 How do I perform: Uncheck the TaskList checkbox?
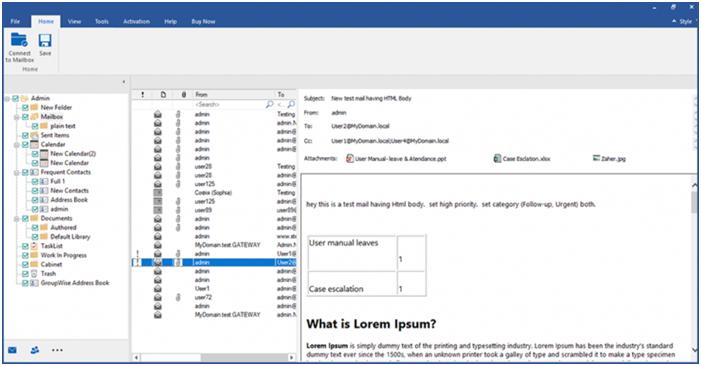pyautogui.click(x=25, y=246)
